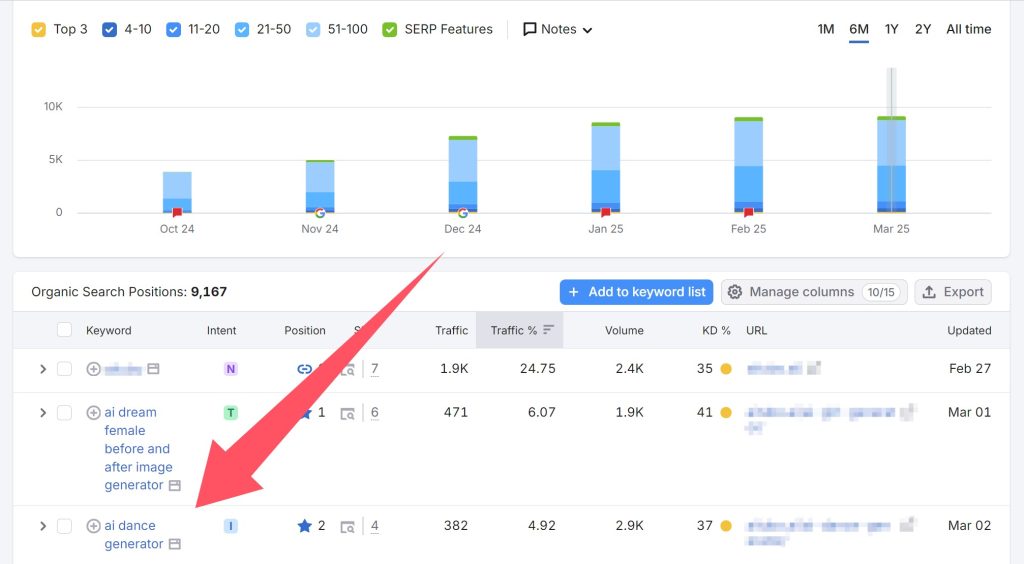
Task: Open the Notes dropdown
Action: [x=557, y=29]
